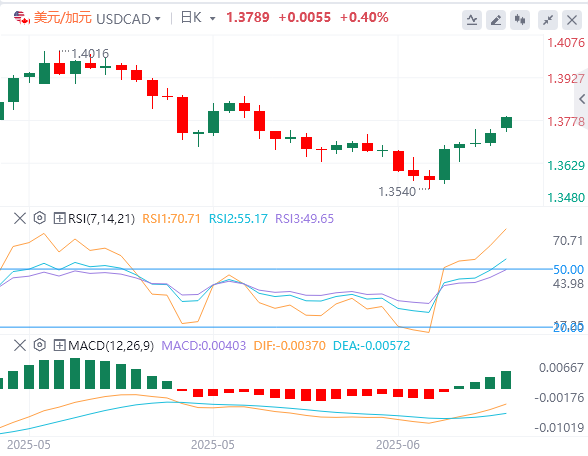
Task: Click the 美元/加元 pair name
Action: point(62,18)
